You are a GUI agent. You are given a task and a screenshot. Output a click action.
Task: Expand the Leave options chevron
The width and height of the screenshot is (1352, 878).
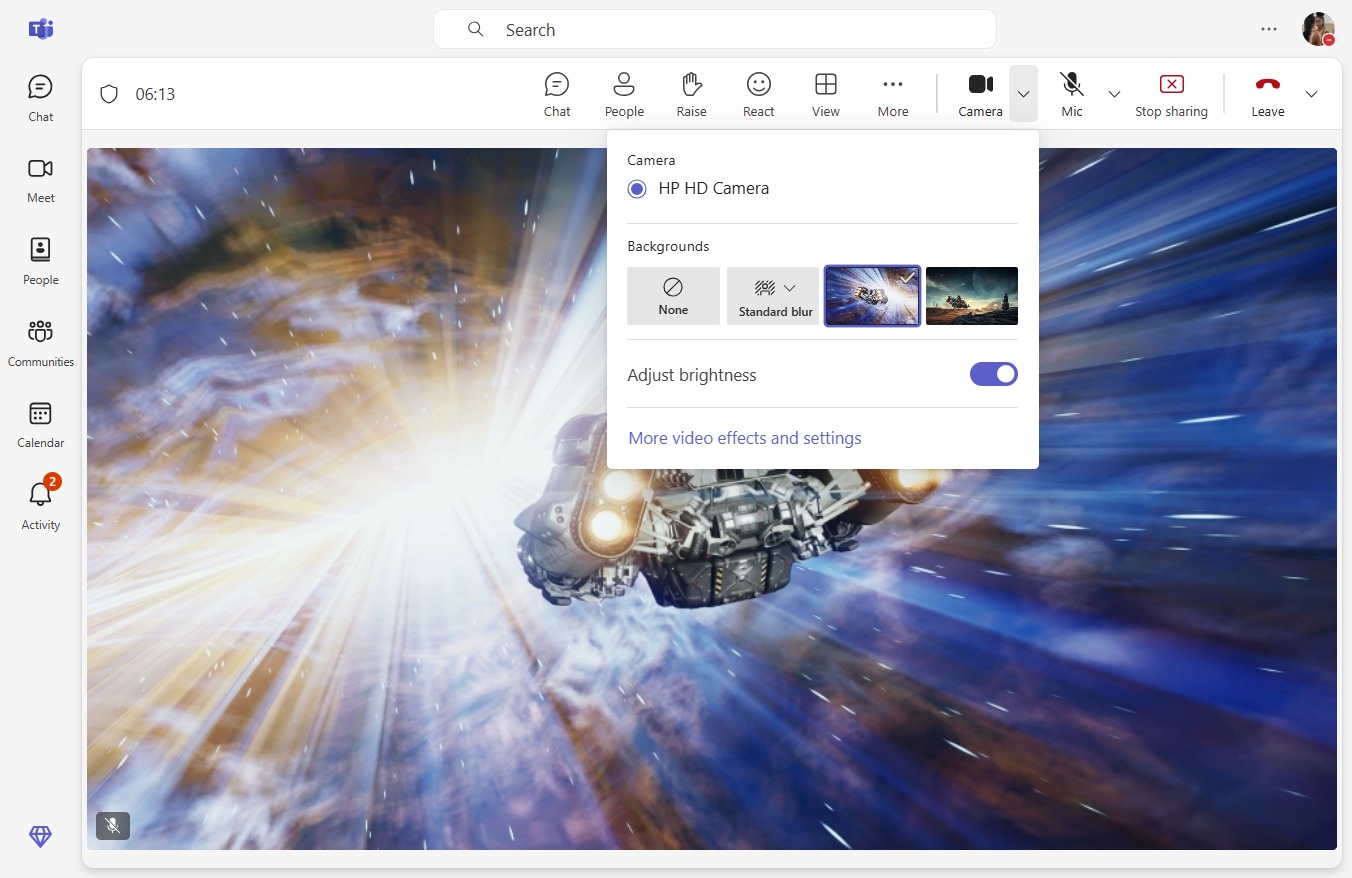[1312, 94]
